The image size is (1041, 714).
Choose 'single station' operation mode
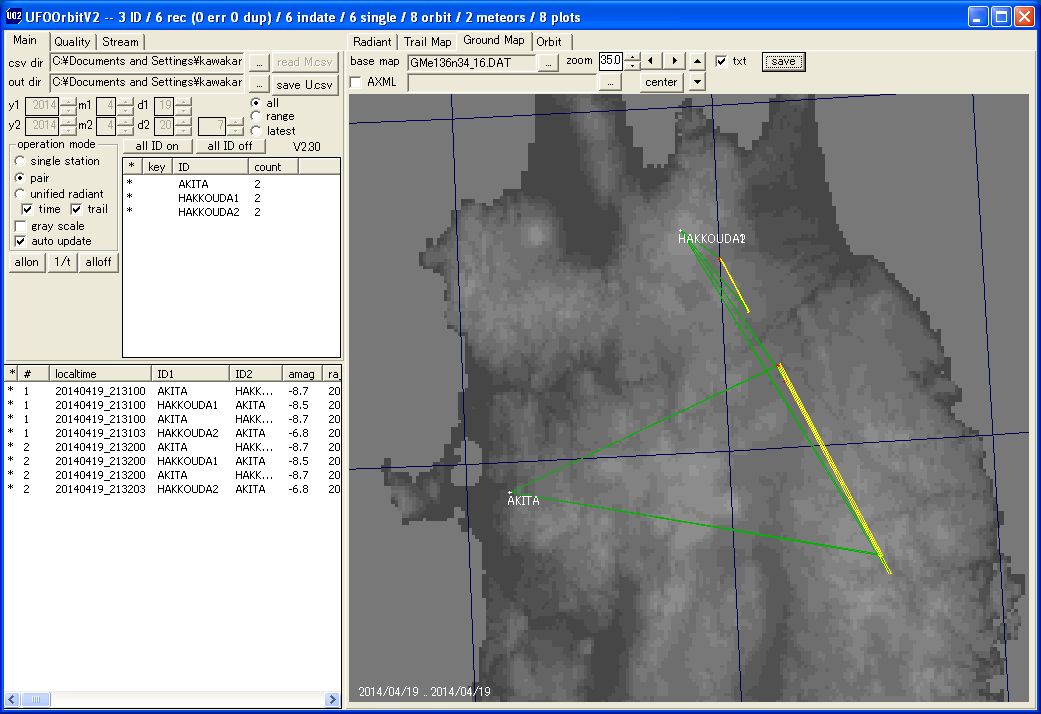point(20,161)
